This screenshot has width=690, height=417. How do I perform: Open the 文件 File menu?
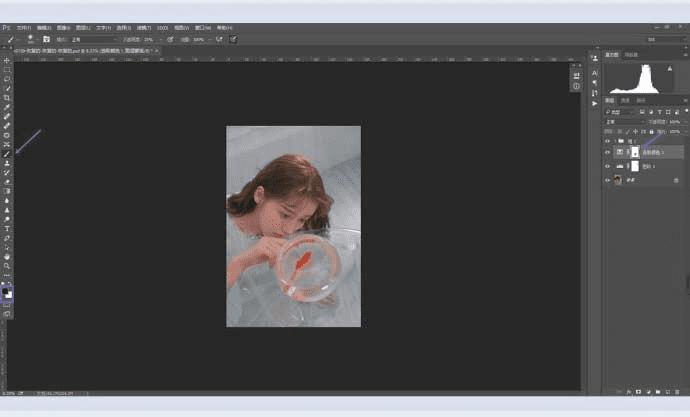23,28
